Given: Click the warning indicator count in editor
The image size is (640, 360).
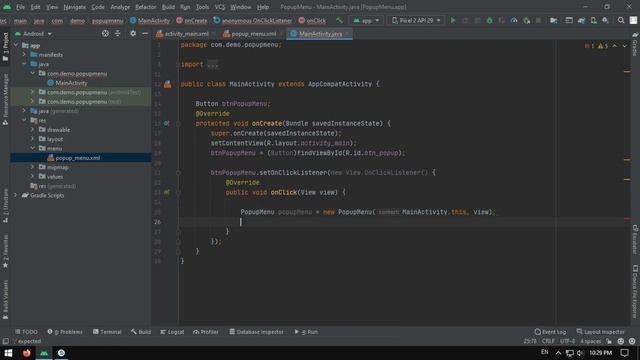Looking at the screenshot, I should click(x=603, y=46).
